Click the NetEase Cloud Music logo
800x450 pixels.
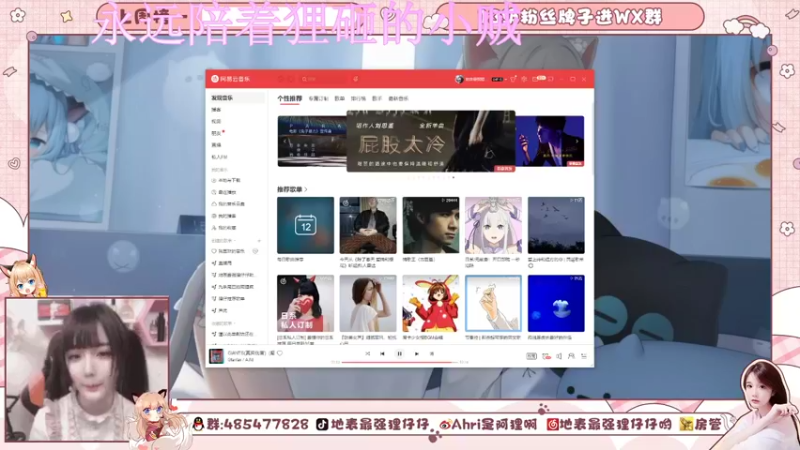click(x=231, y=79)
